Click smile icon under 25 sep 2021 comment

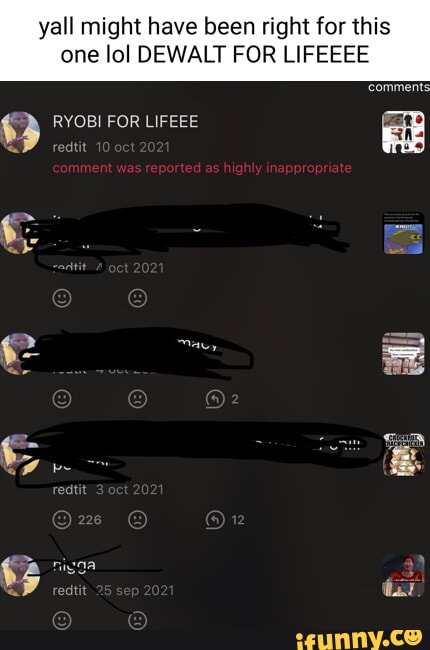tap(62, 621)
